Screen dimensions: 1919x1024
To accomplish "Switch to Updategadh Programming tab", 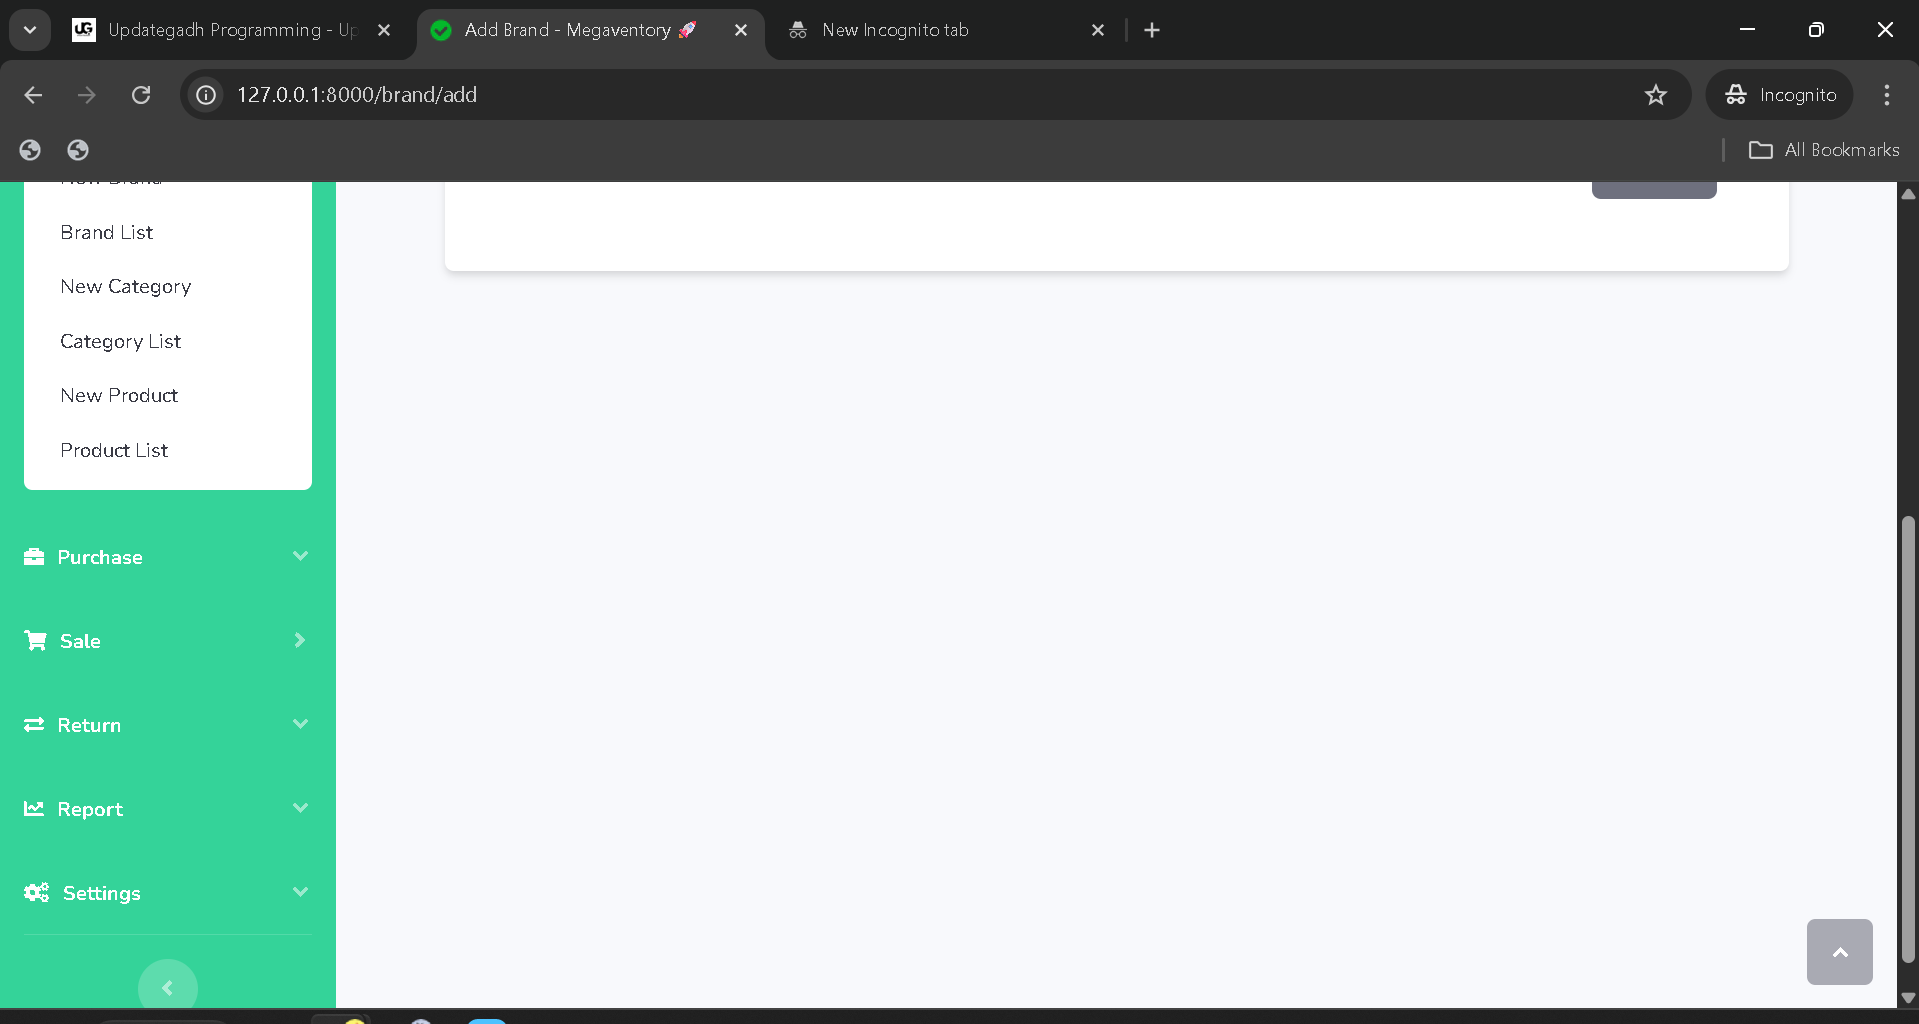I will 230,30.
